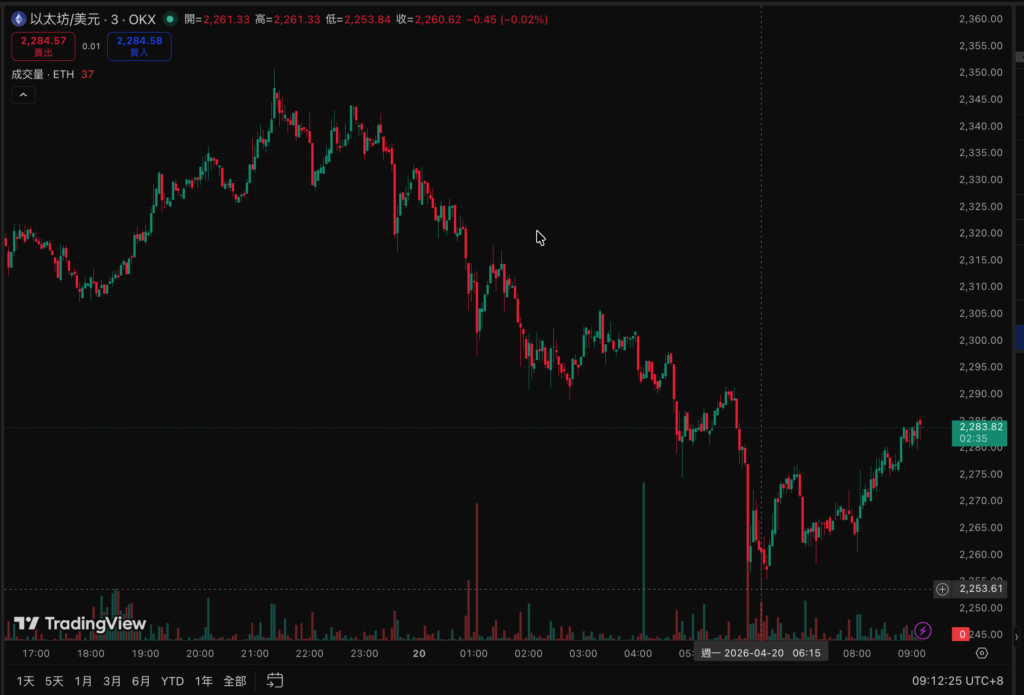Switch to the YTD range

pyautogui.click(x=172, y=681)
